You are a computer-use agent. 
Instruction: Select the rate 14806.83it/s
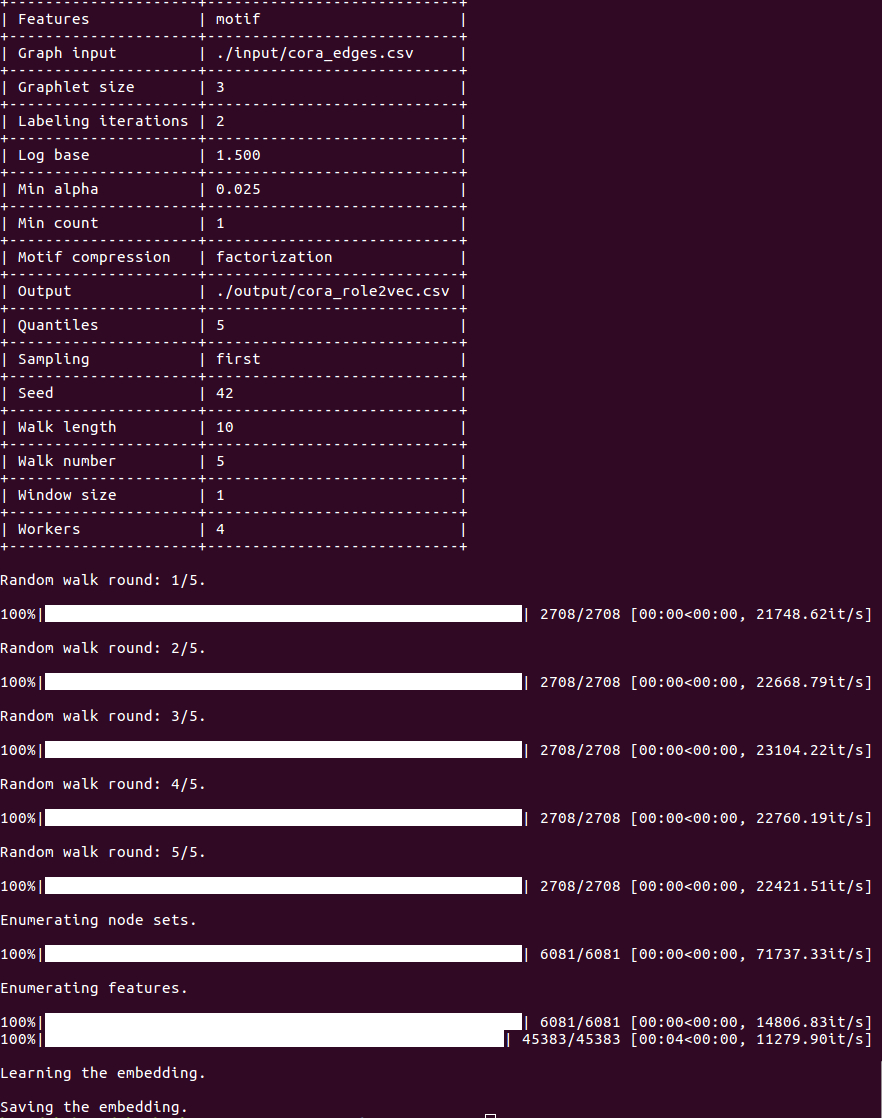tap(810, 1022)
